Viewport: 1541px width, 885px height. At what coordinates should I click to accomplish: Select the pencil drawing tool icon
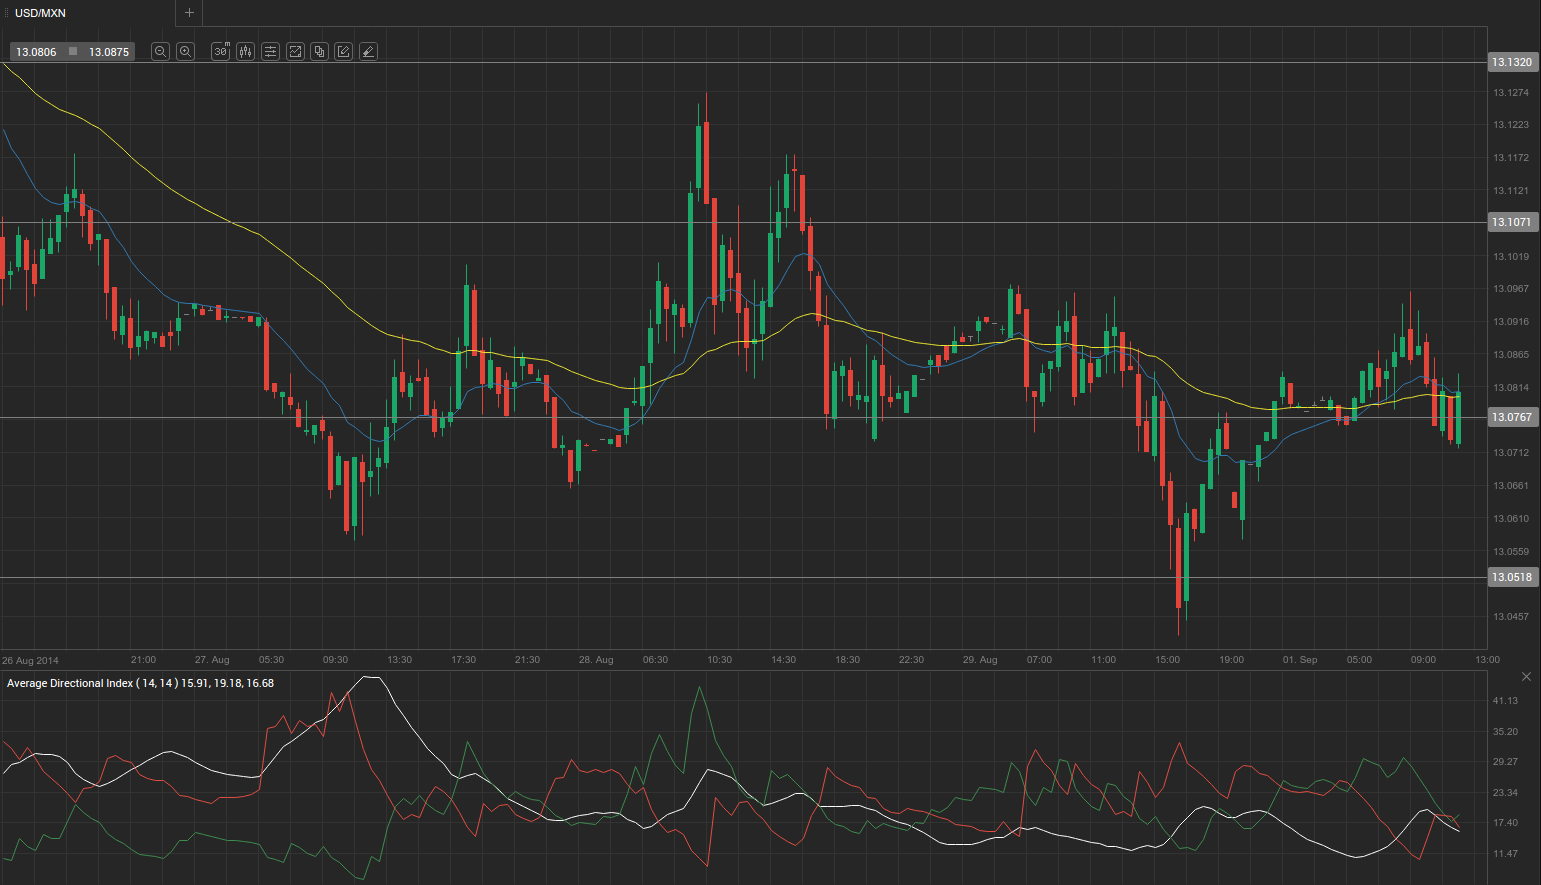[368, 52]
